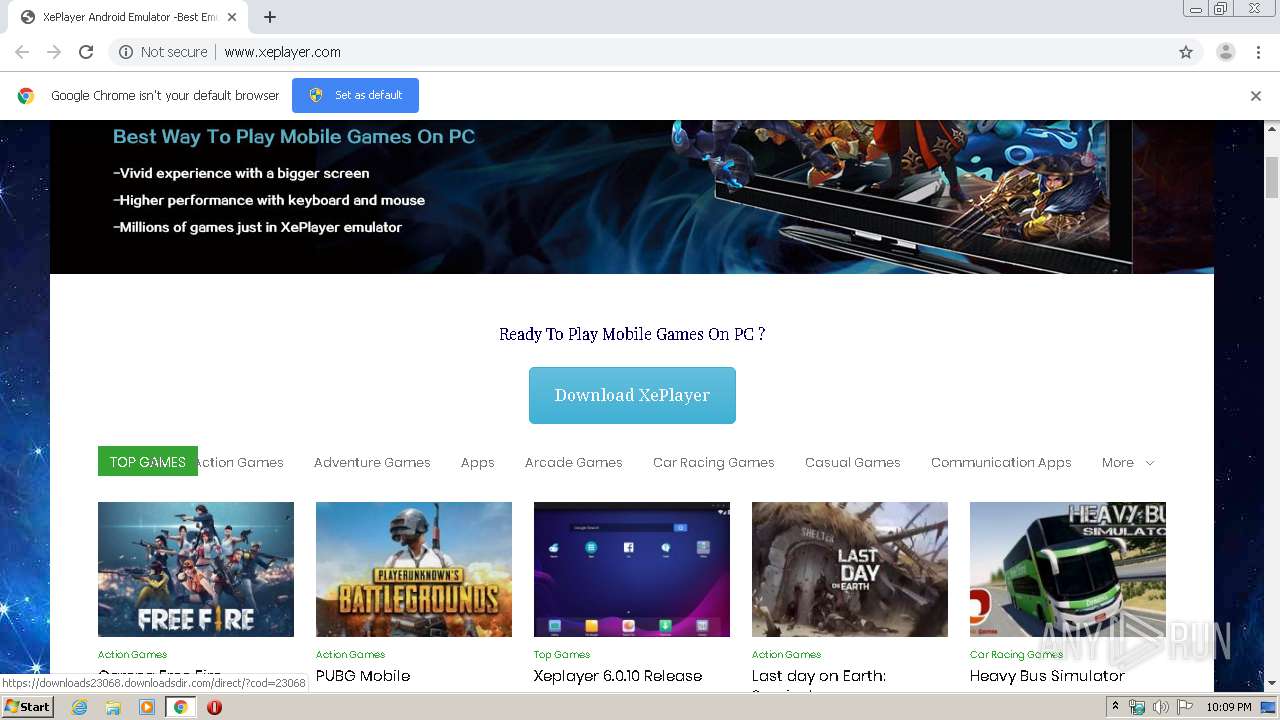Image resolution: width=1280 pixels, height=720 pixels.
Task: Open the Car Racing Games tab
Action: [x=714, y=462]
